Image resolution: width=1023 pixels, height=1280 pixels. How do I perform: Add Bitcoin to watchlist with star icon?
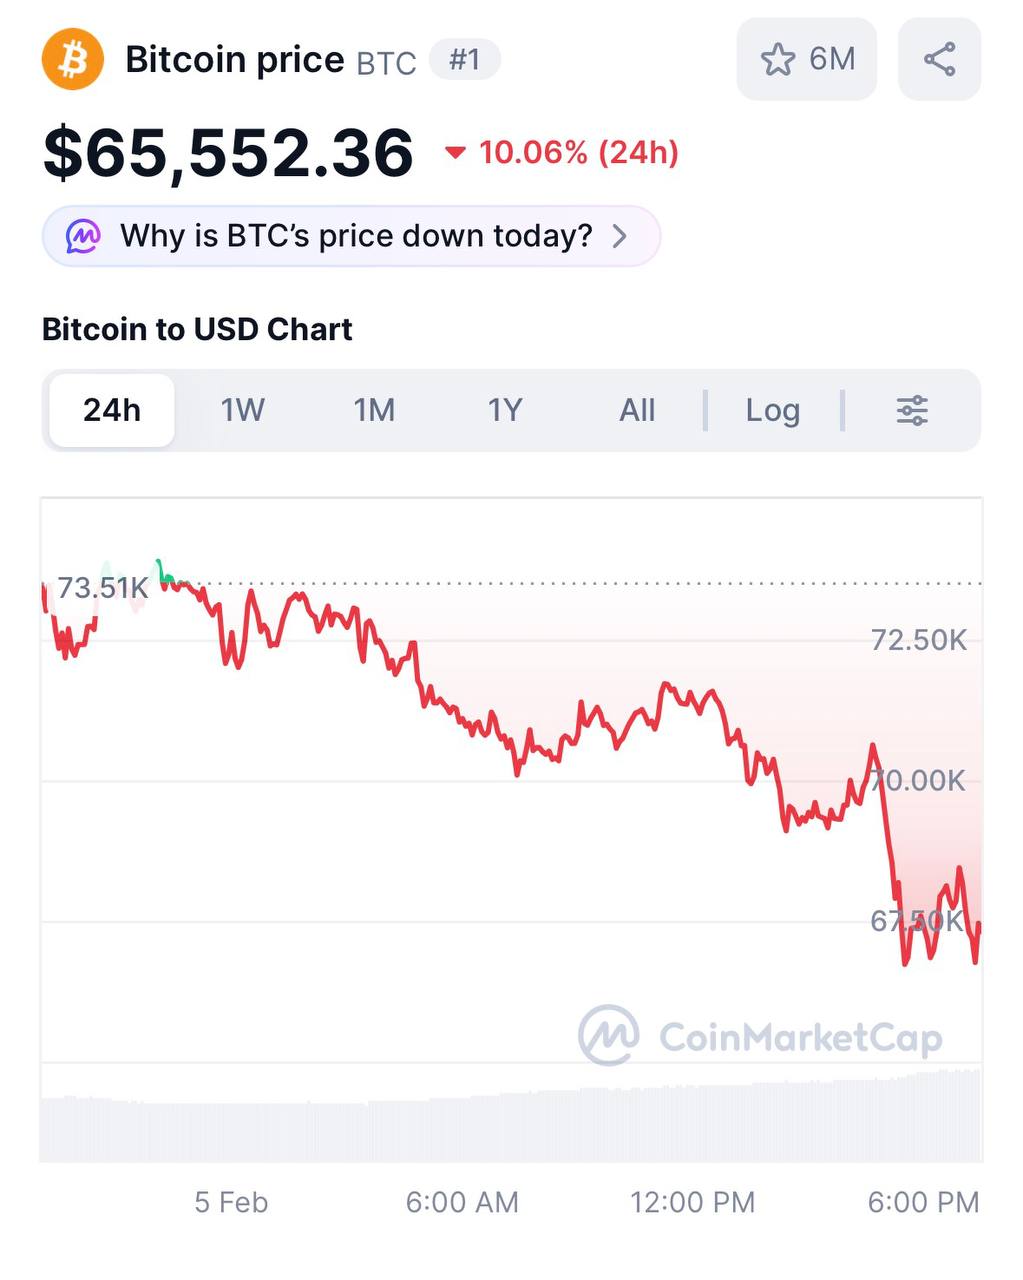coord(778,60)
